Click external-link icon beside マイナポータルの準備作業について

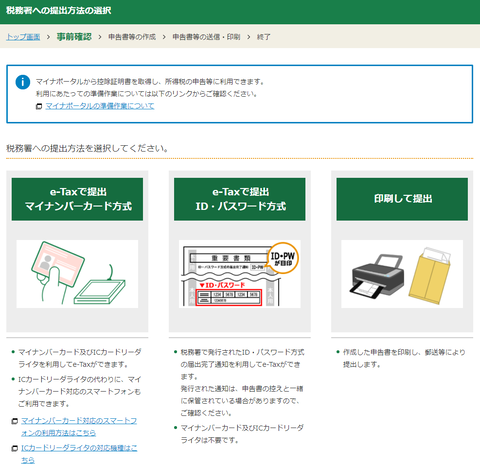pos(39,106)
